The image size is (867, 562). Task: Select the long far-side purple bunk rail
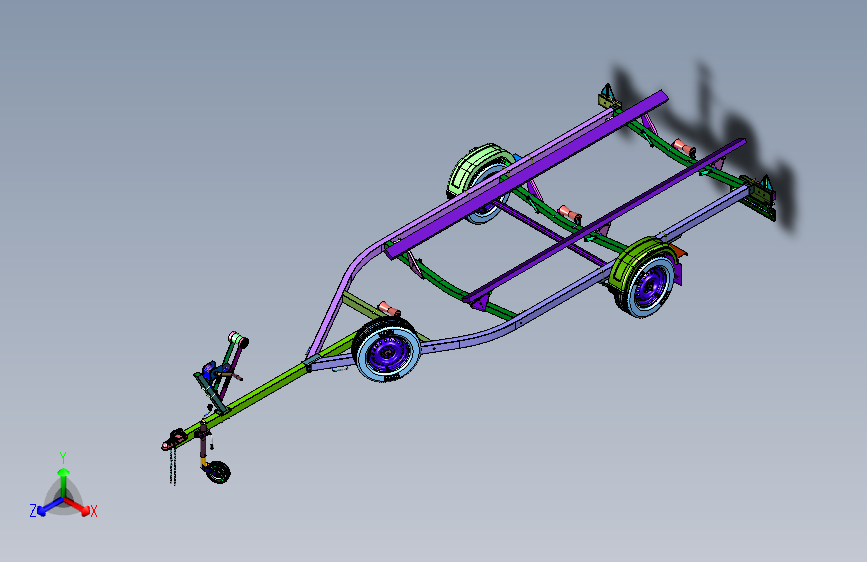pyautogui.click(x=526, y=175)
